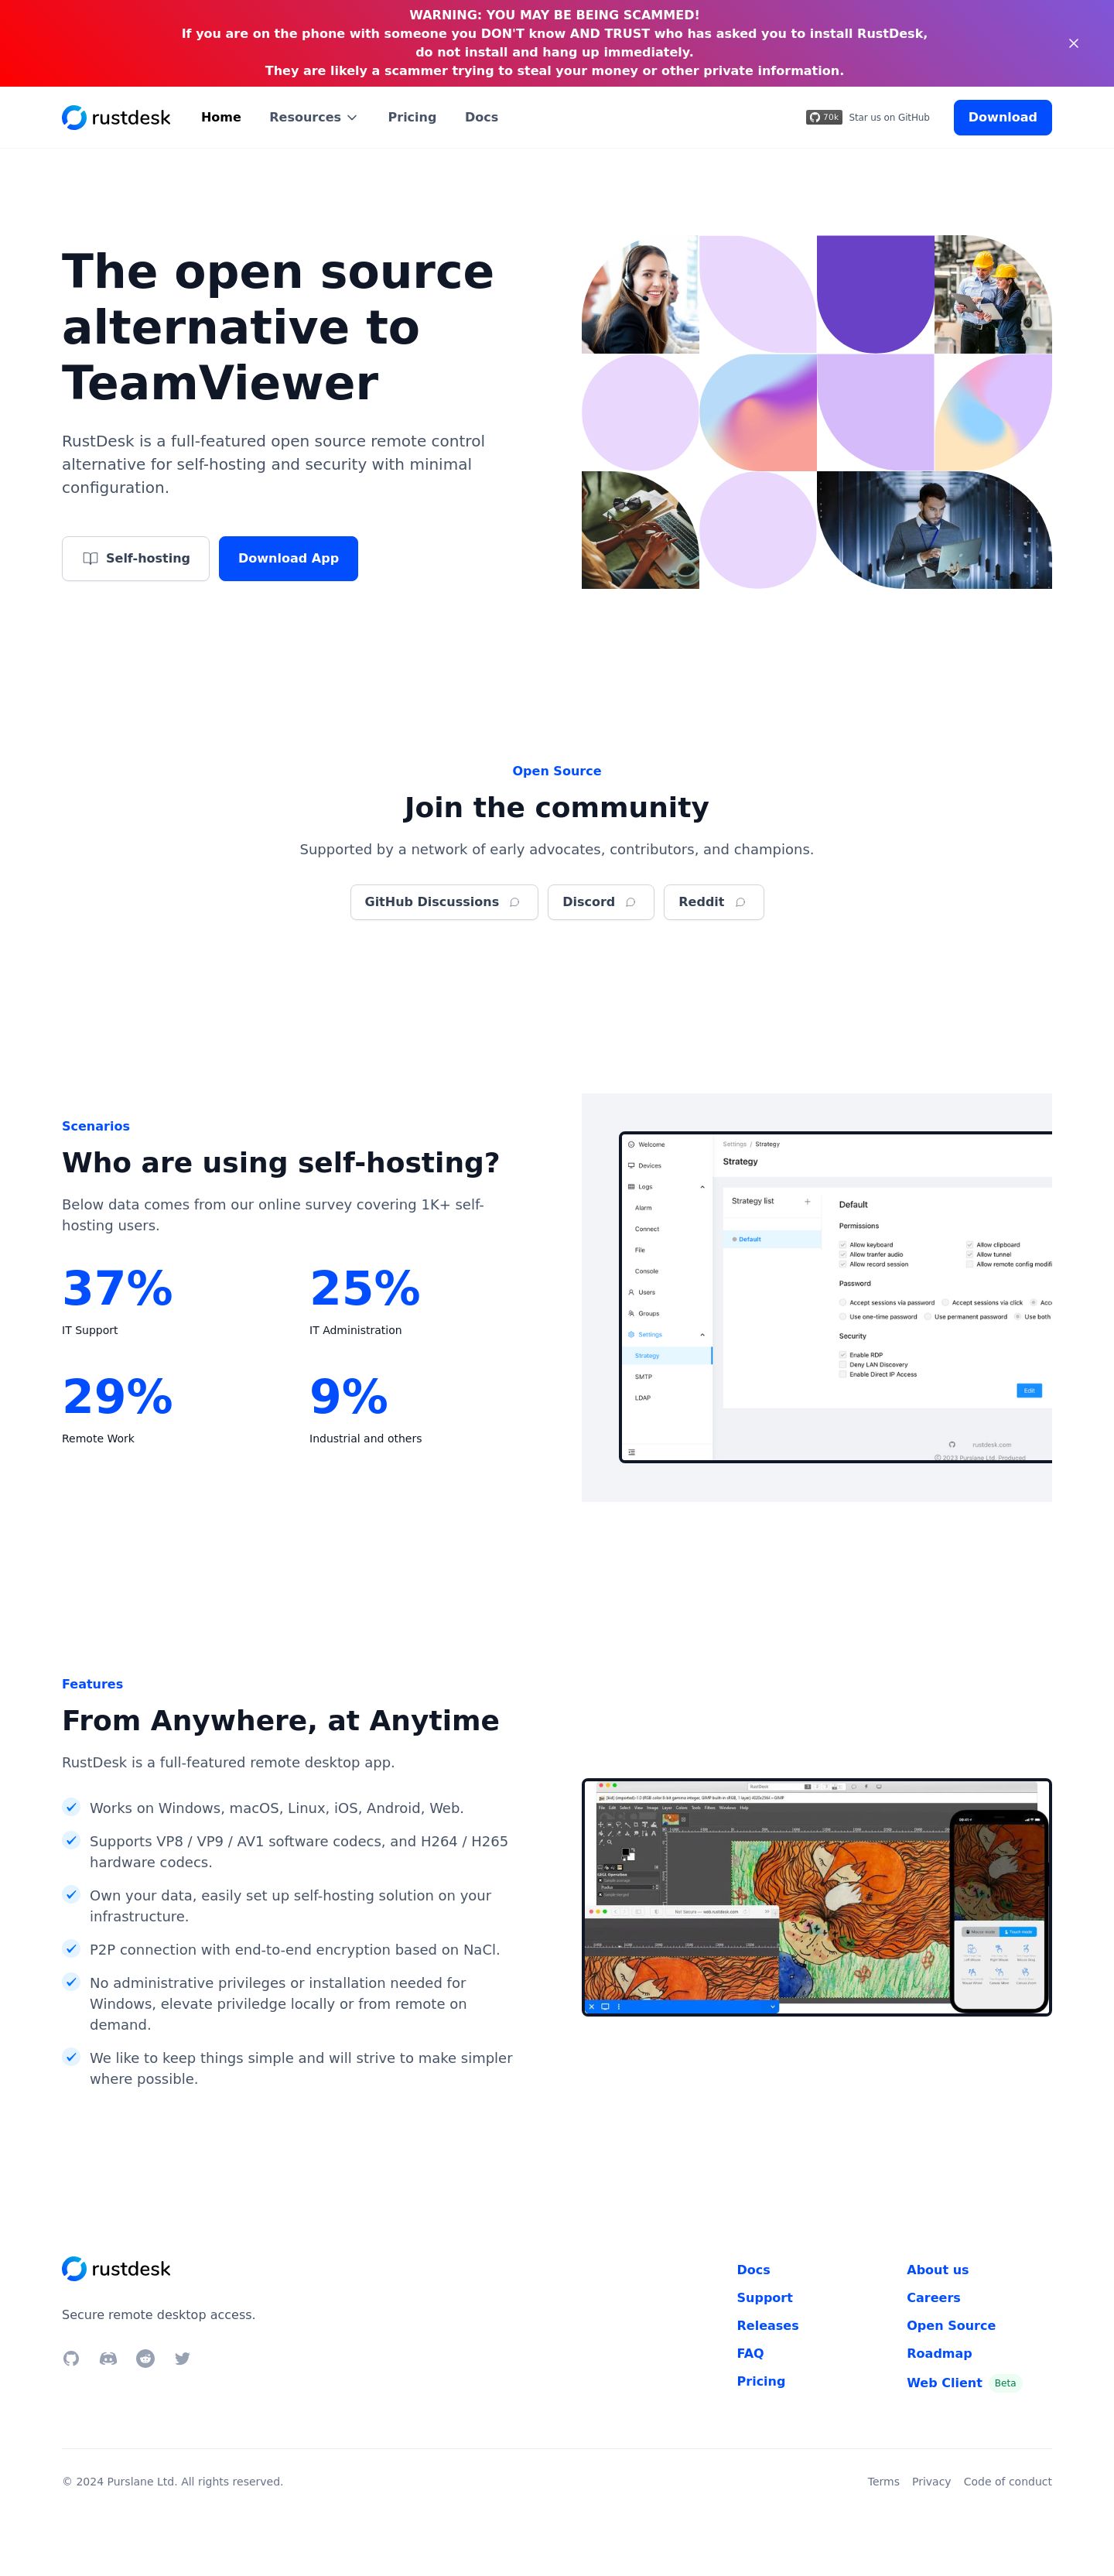1114x2576 pixels.
Task: Join the Discord community button
Action: click(600, 902)
